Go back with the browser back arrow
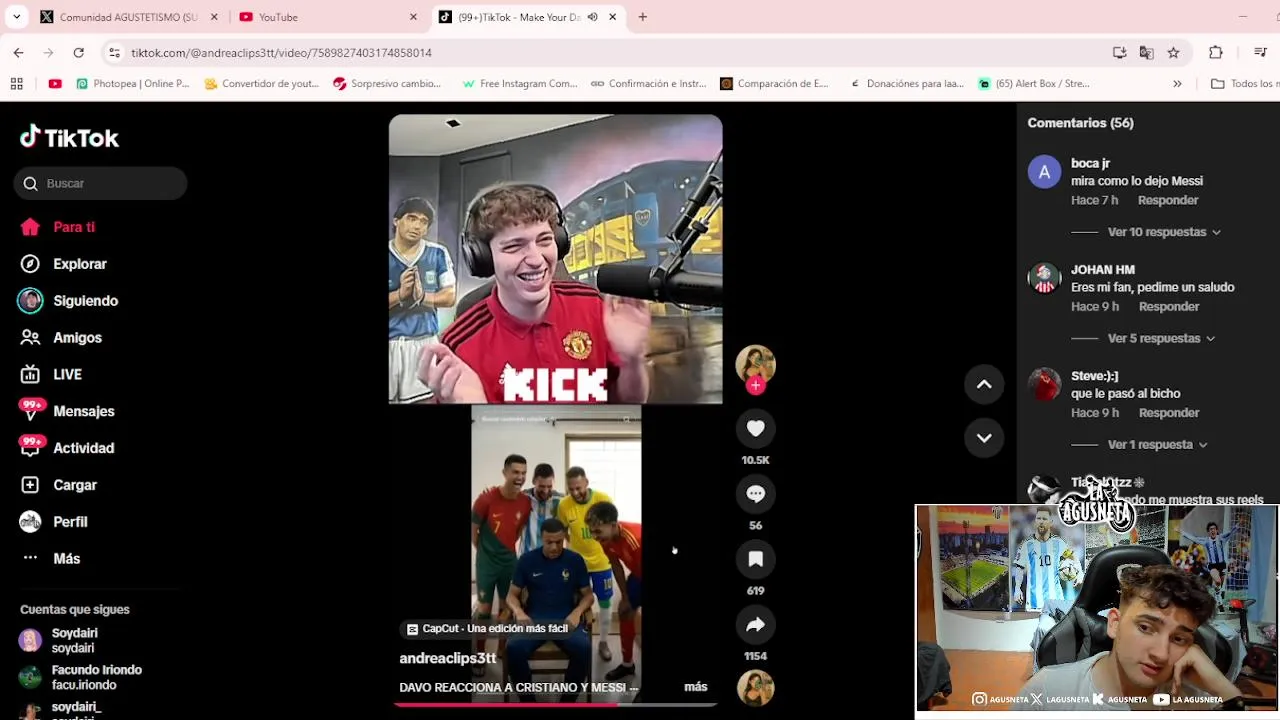Screen dimensions: 1280x720 pos(18,52)
